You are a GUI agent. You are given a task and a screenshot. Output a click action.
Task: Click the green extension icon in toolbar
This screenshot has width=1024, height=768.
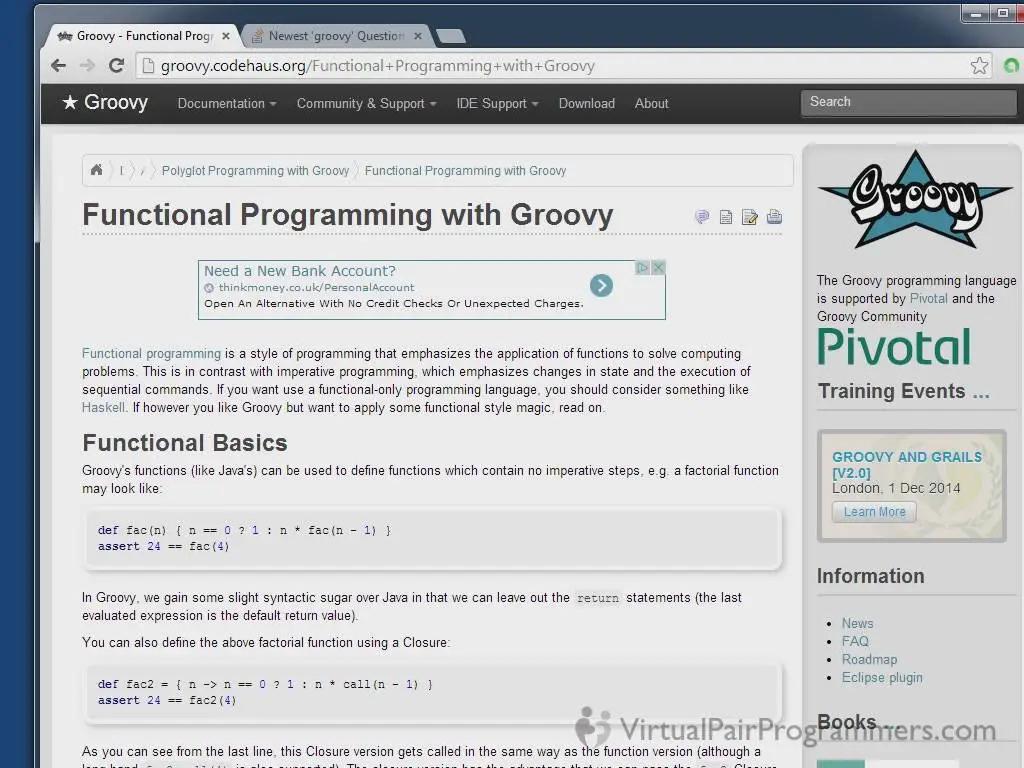[x=1012, y=65]
